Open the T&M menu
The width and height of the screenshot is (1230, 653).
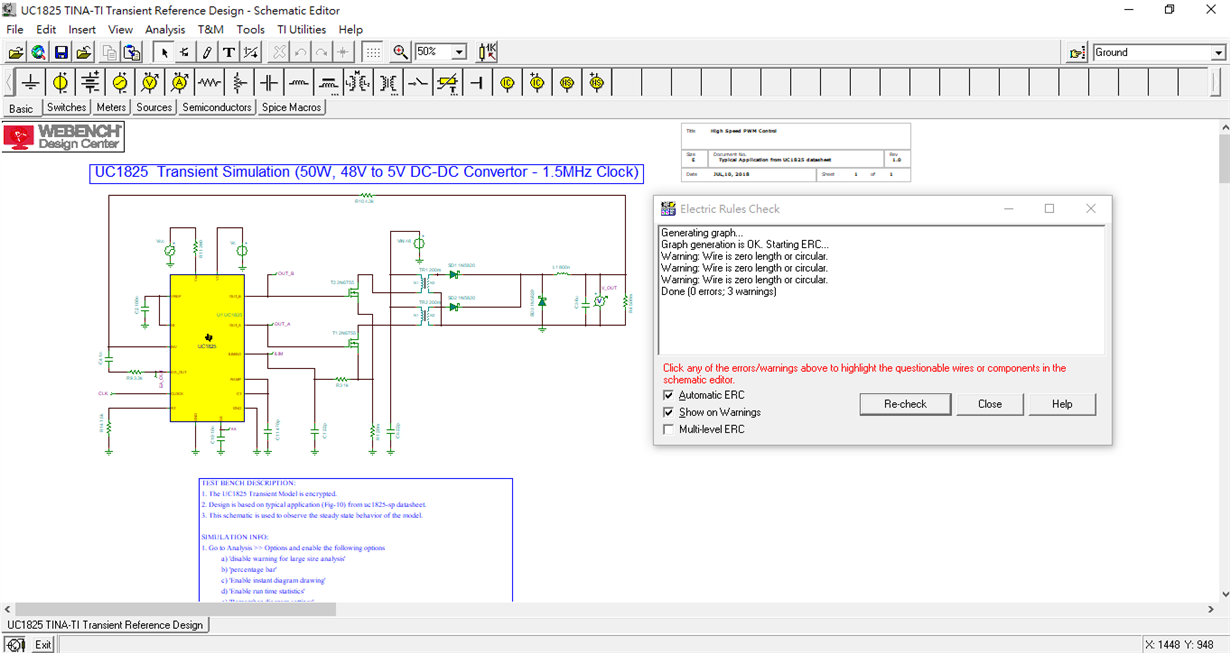point(211,30)
